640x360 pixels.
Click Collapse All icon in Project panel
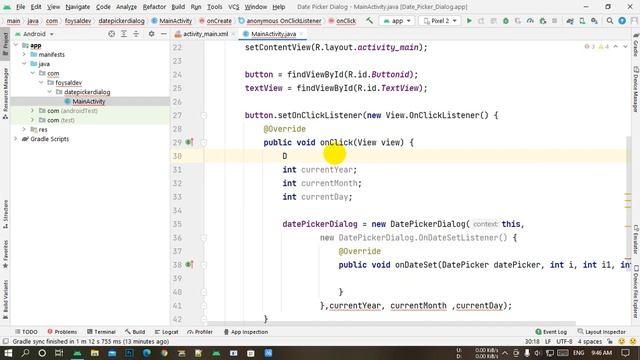click(x=136, y=34)
